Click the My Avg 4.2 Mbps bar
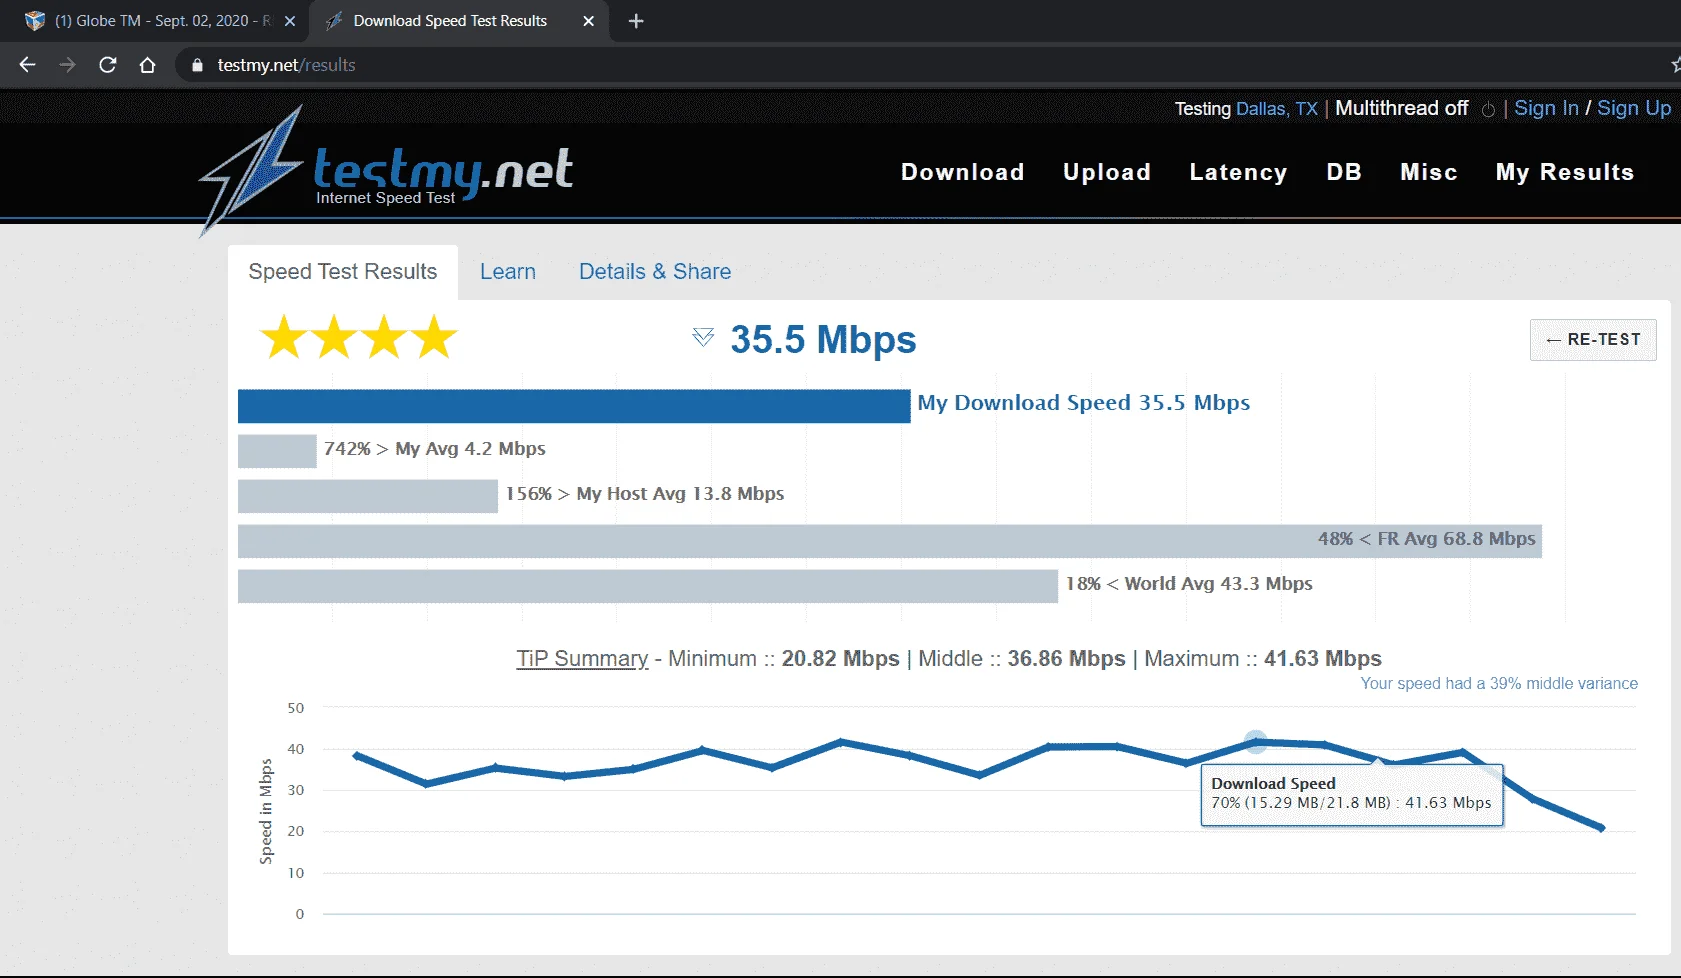Screen dimensions: 1681x978 click(x=277, y=451)
